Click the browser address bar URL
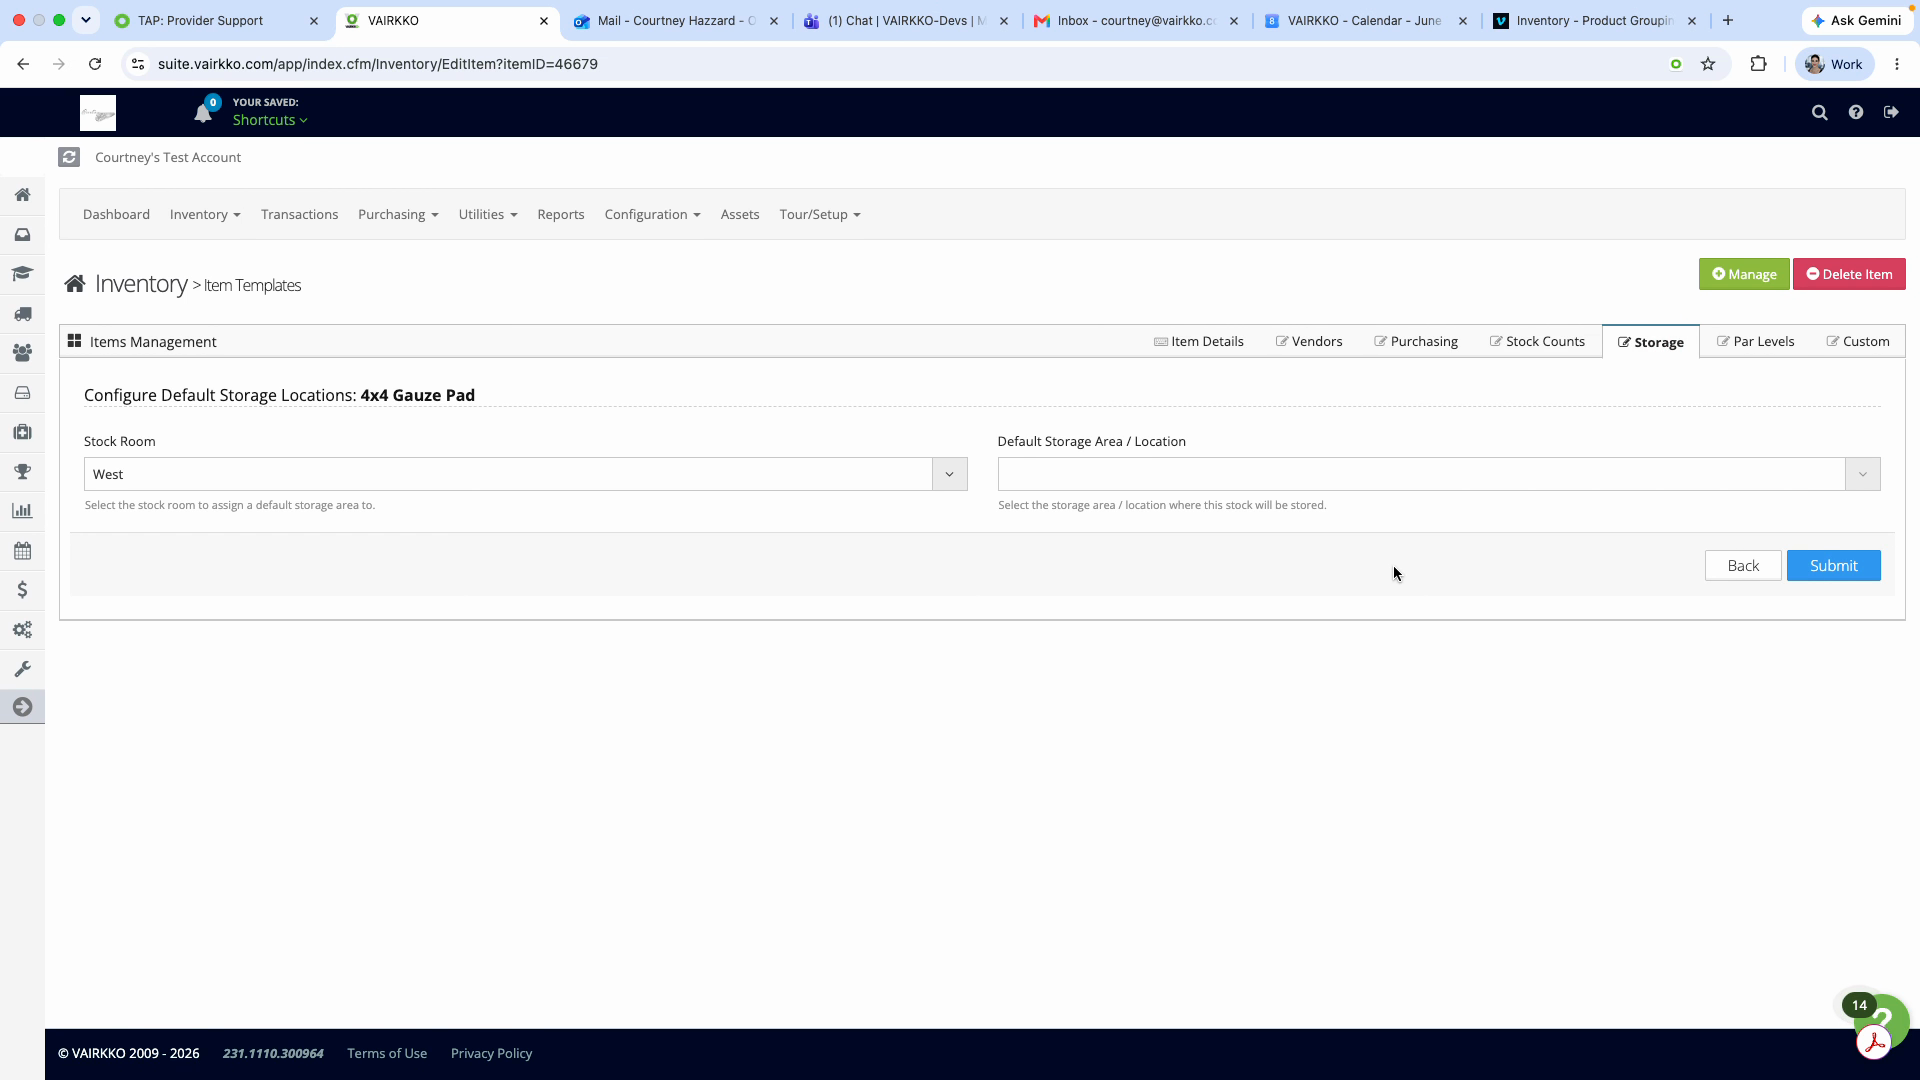Image resolution: width=1920 pixels, height=1080 pixels. [x=378, y=64]
